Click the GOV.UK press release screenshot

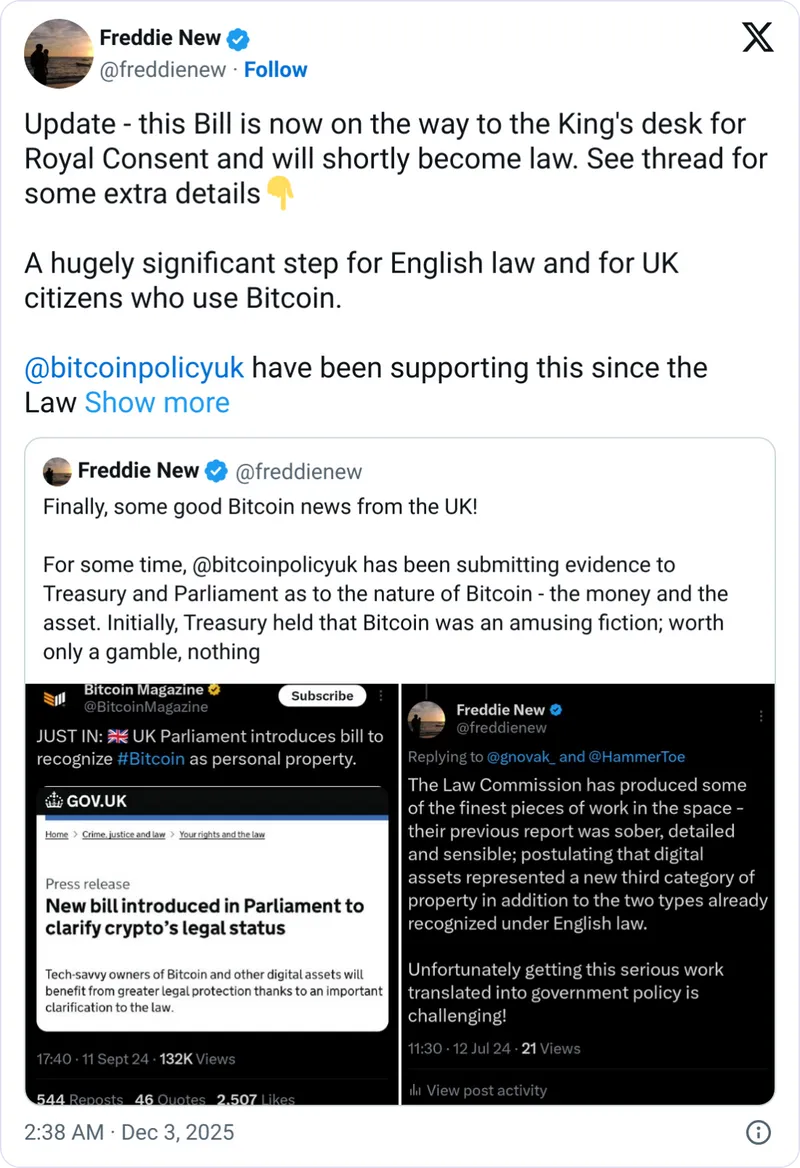(213, 910)
